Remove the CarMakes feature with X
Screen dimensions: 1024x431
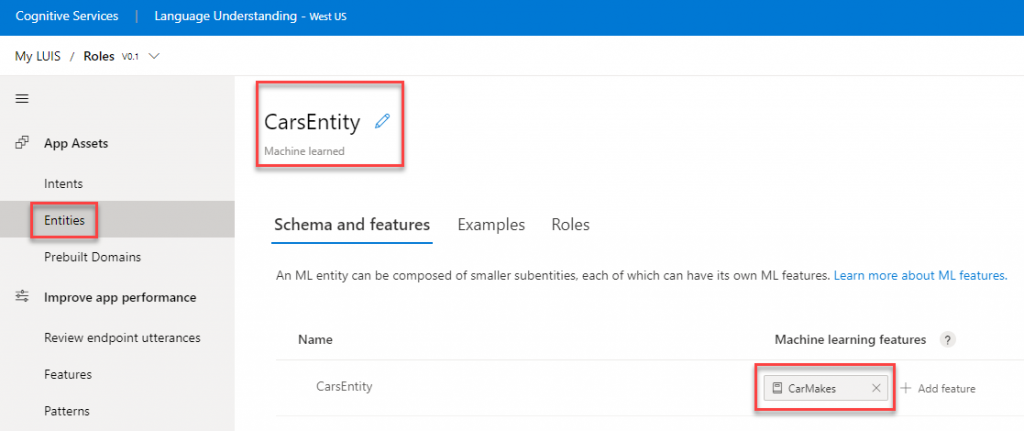click(876, 388)
